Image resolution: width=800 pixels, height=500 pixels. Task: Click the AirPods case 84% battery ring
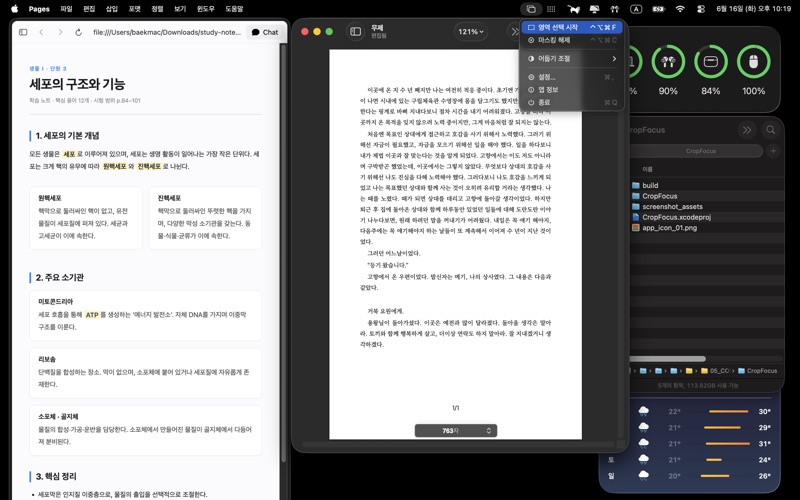click(x=711, y=62)
